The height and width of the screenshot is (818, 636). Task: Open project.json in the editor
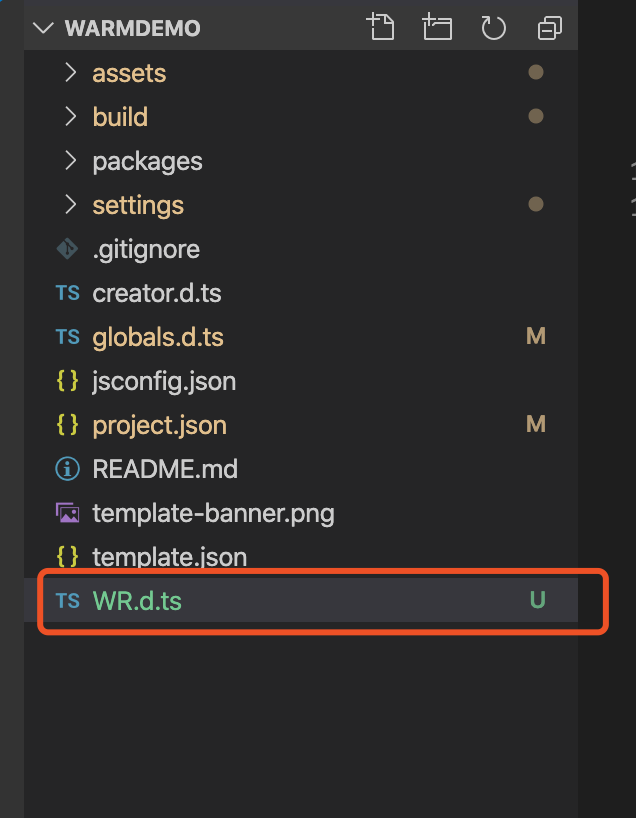(x=159, y=425)
